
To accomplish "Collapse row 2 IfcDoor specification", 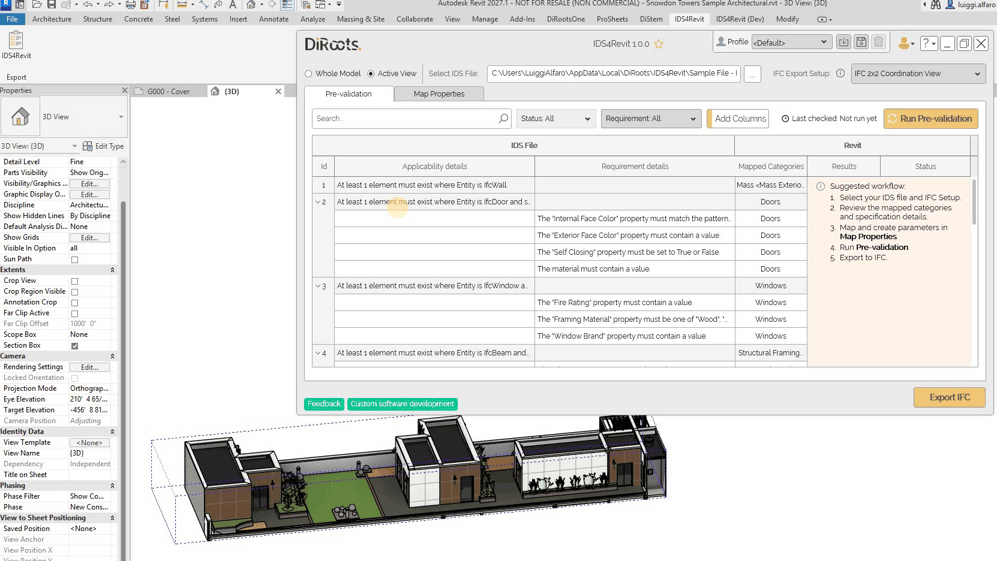I will tap(318, 202).
